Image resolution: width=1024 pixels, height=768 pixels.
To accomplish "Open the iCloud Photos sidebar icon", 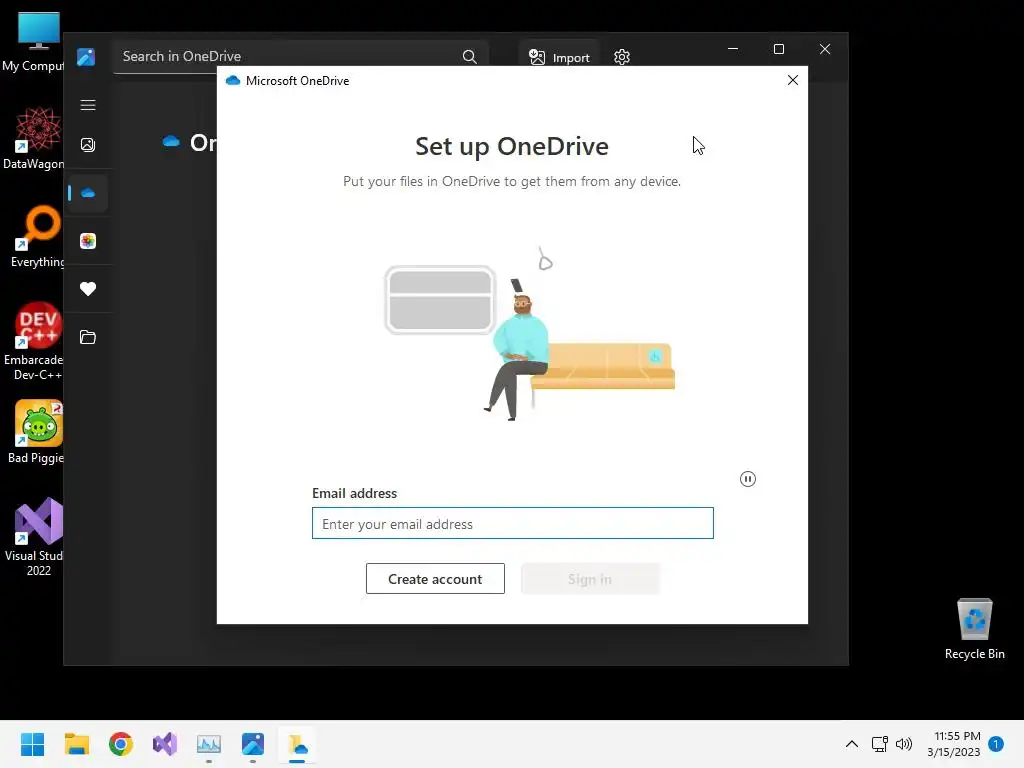I will point(88,241).
